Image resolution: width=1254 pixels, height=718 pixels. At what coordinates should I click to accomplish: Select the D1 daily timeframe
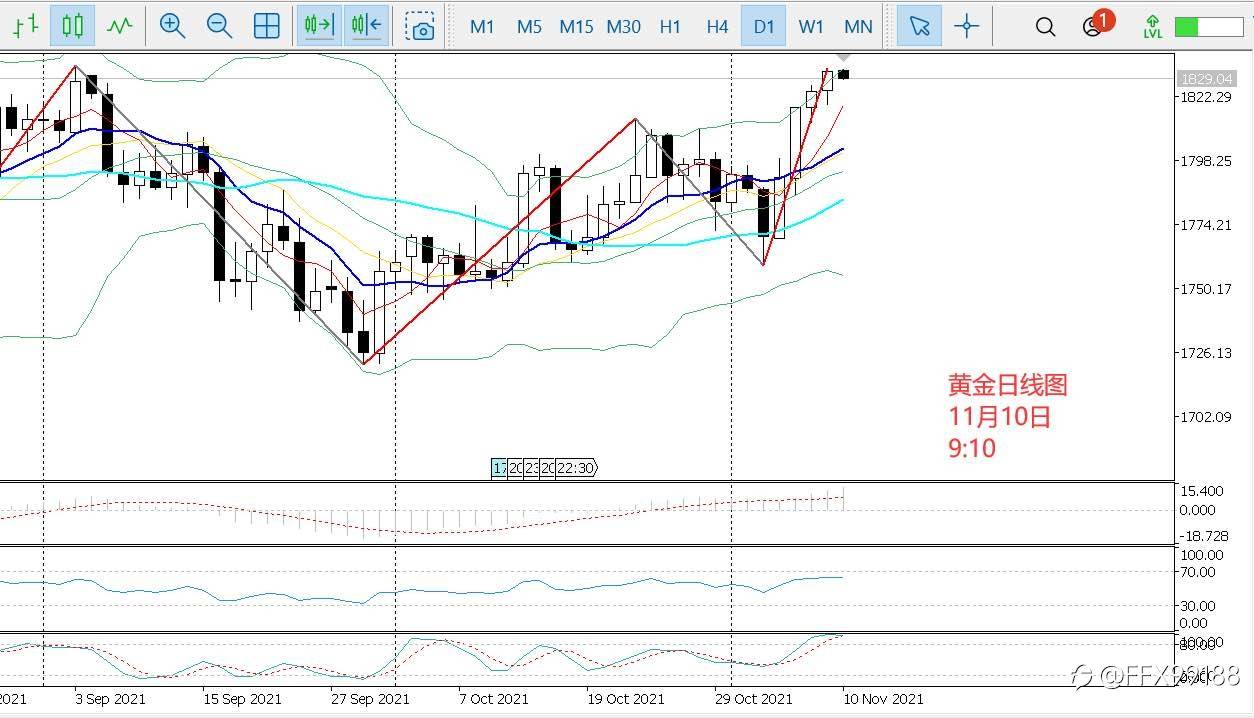point(764,27)
